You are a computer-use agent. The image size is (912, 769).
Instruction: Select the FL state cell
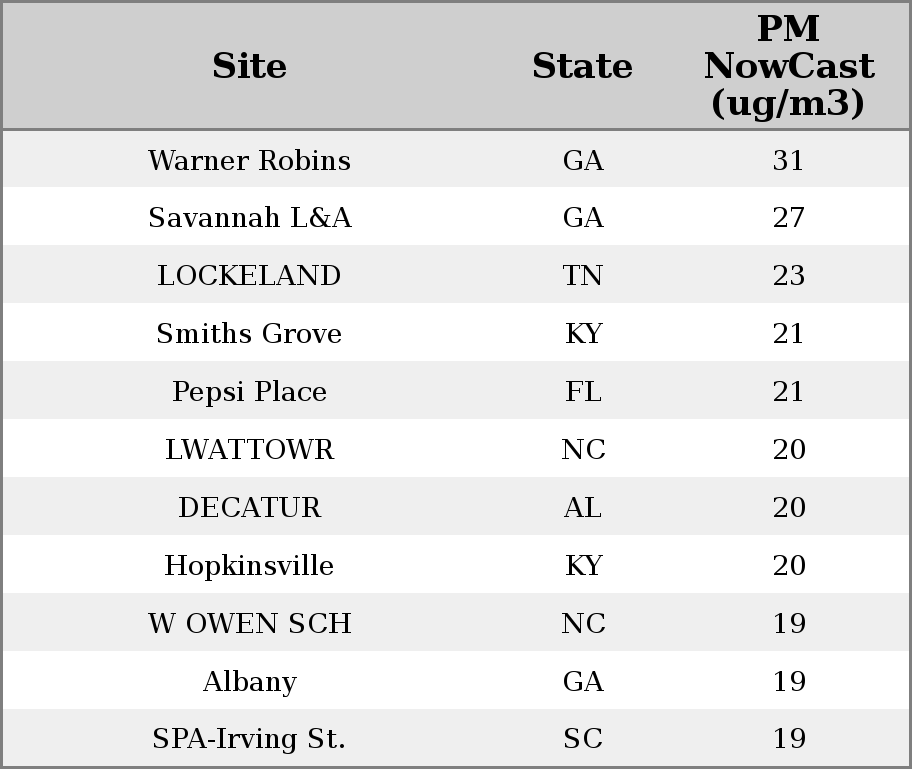point(583,392)
